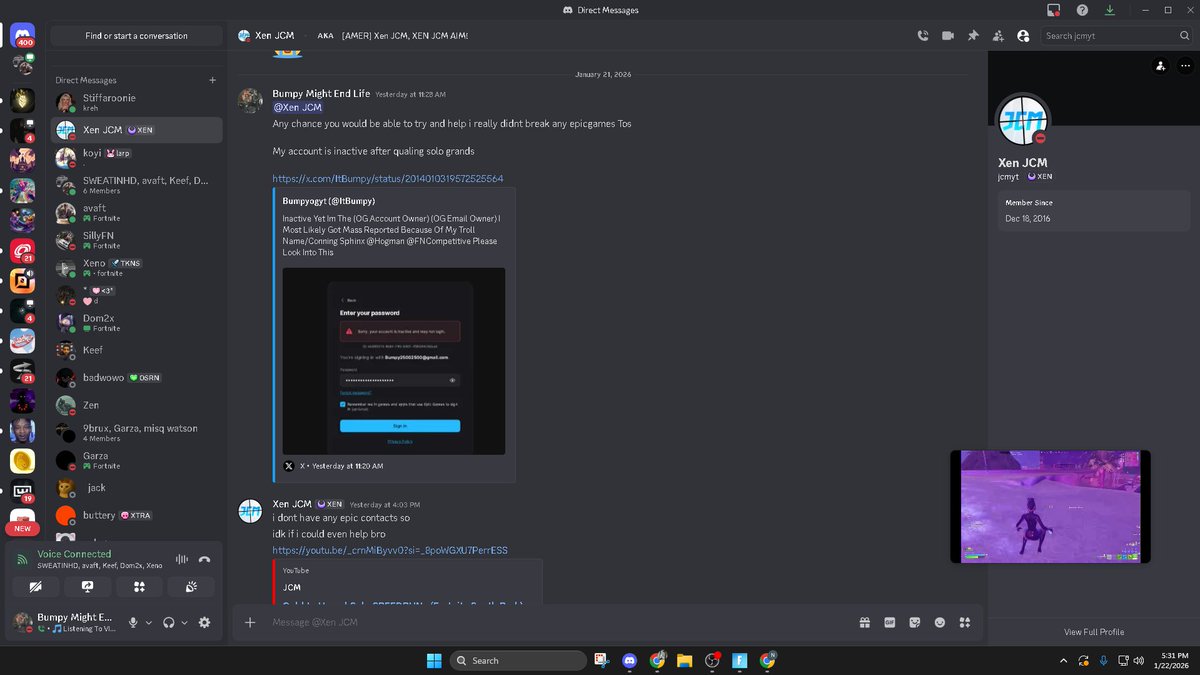1200x675 pixels.
Task: Click the Message @Xen JCM input box
Action: tap(560, 622)
